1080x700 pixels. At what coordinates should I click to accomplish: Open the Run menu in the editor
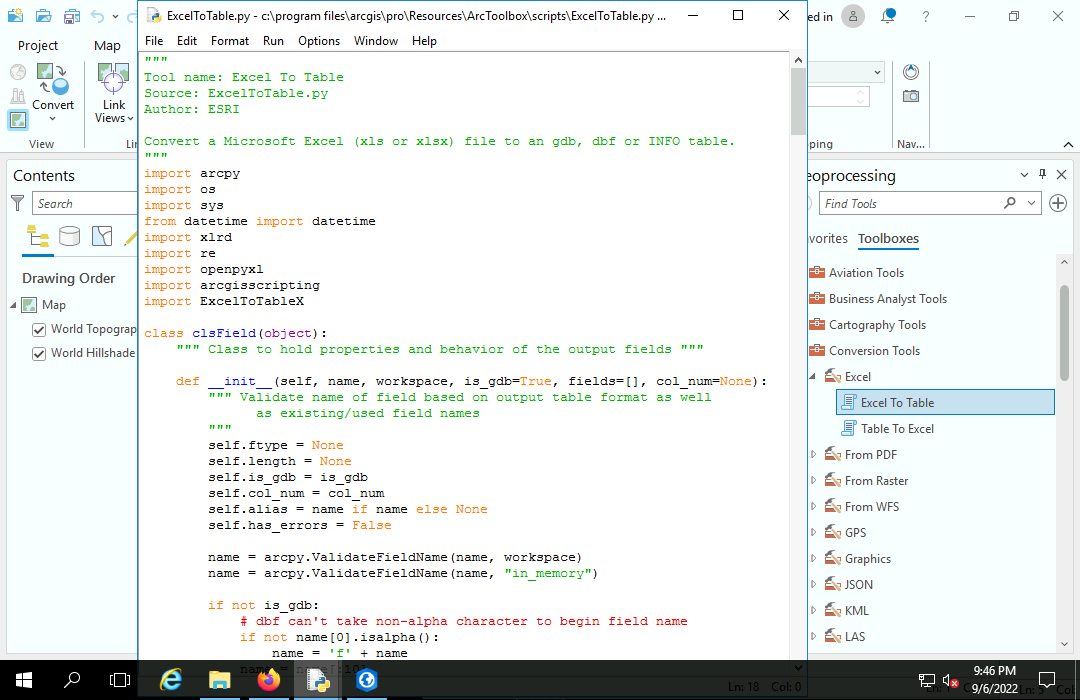click(273, 41)
